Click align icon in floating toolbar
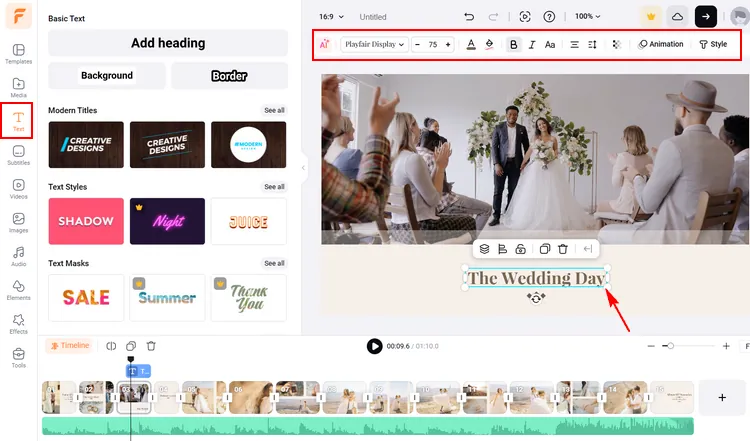This screenshot has height=441, width=750. 502,249
